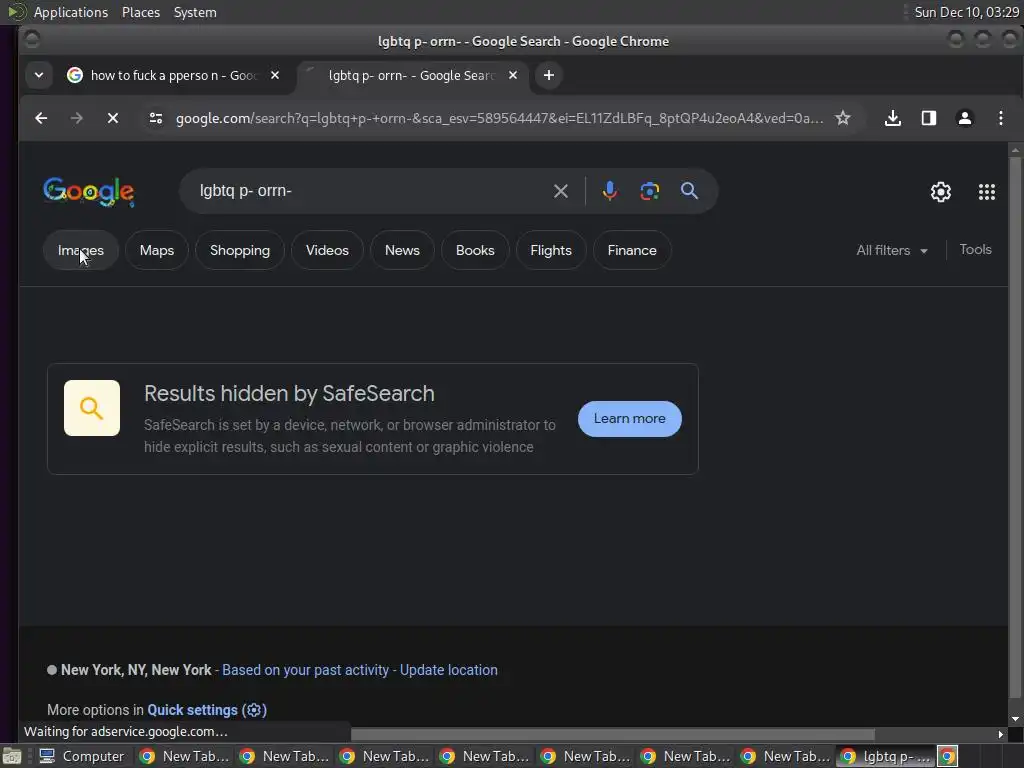Viewport: 1024px width, 768px height.
Task: Click horizontal scrollbar right arrow
Action: coord(1000,735)
